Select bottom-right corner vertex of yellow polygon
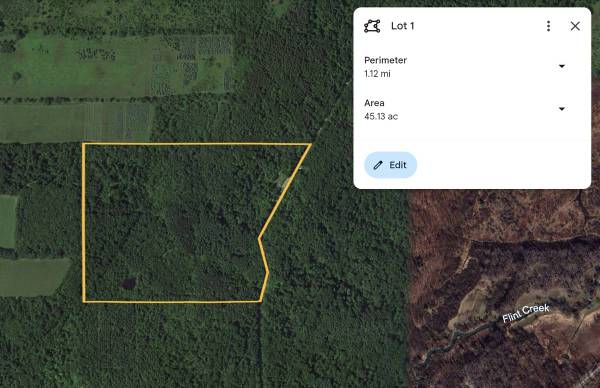Viewport: 600px width, 388px height. pyautogui.click(x=261, y=301)
